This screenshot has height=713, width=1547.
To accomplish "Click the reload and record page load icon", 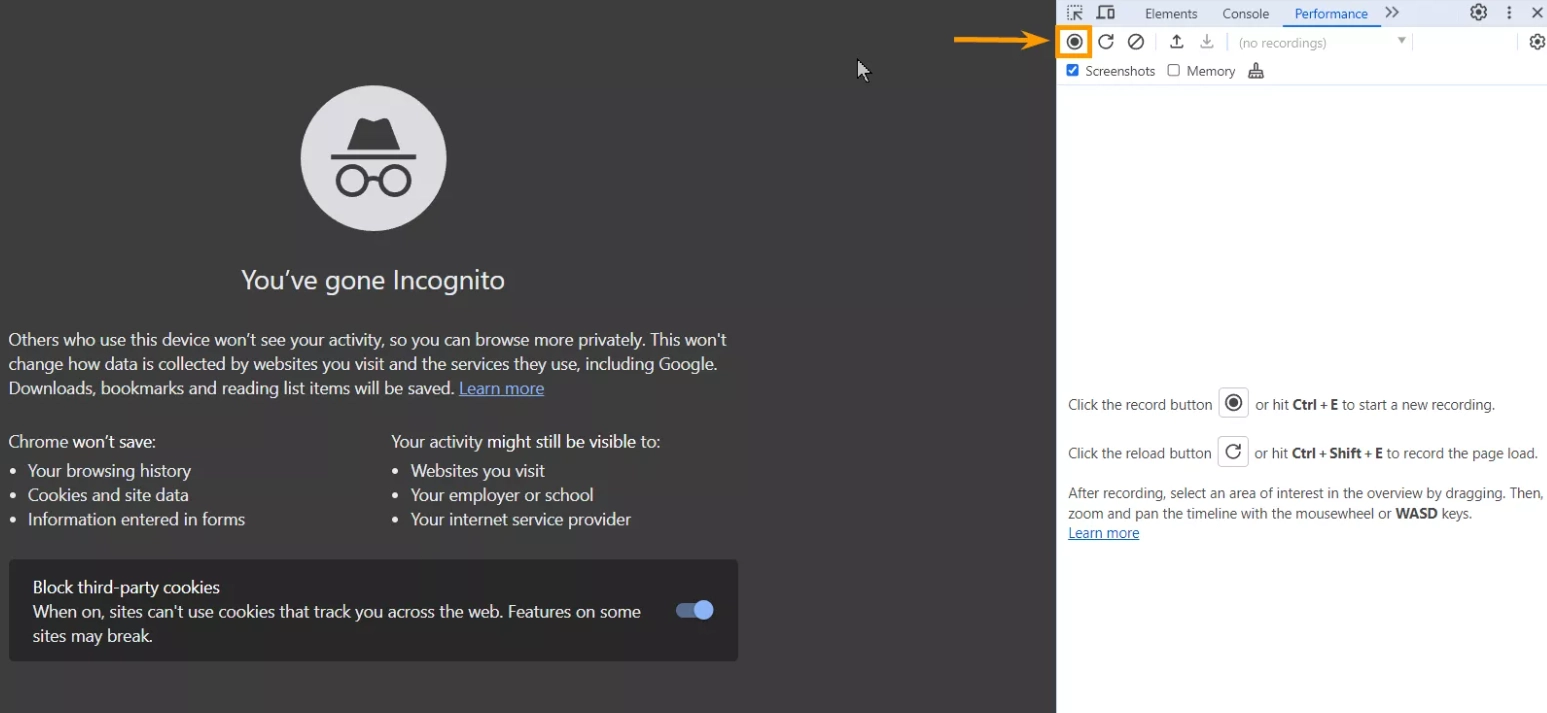I will coord(1106,42).
